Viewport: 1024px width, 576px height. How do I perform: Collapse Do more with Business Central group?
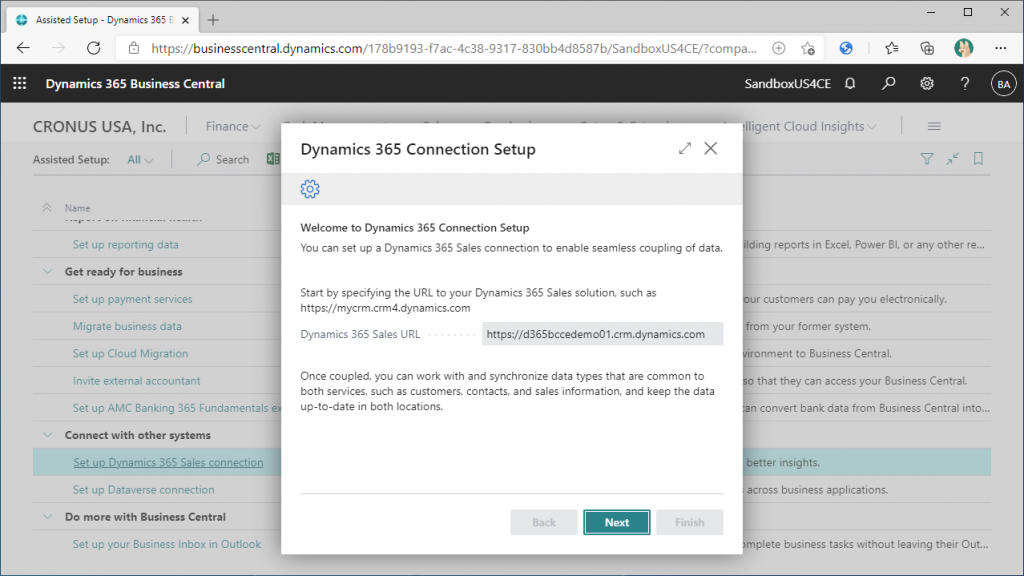click(x=48, y=517)
